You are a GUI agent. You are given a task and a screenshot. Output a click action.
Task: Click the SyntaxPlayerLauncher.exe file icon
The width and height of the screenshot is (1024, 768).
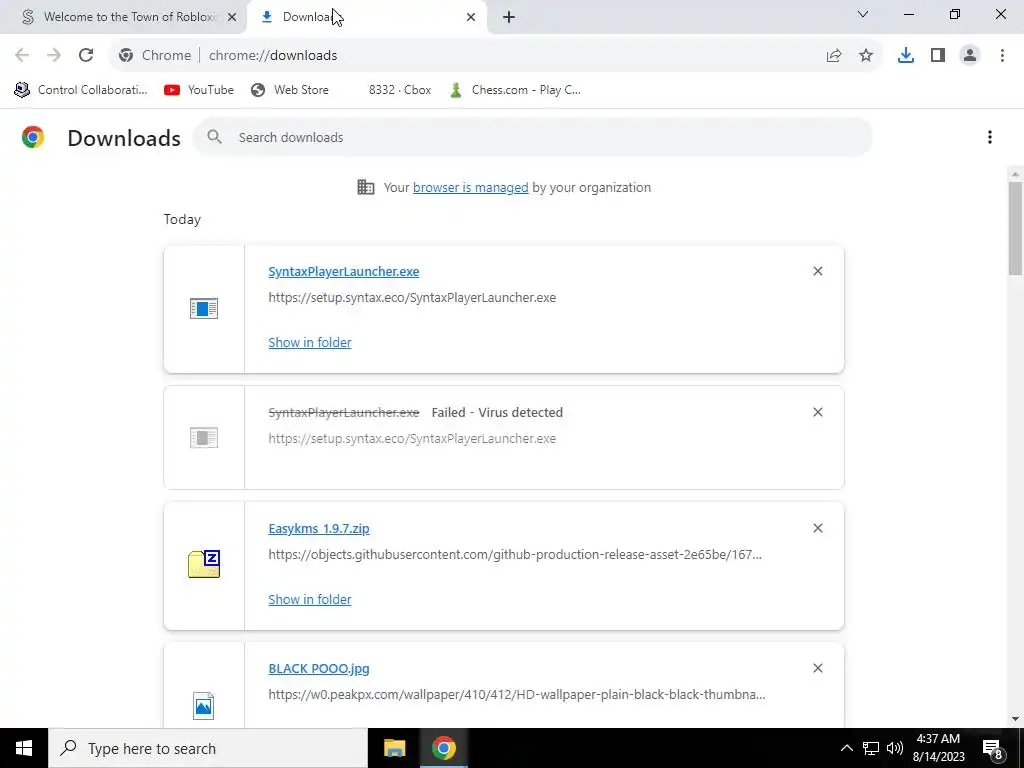pyautogui.click(x=204, y=308)
